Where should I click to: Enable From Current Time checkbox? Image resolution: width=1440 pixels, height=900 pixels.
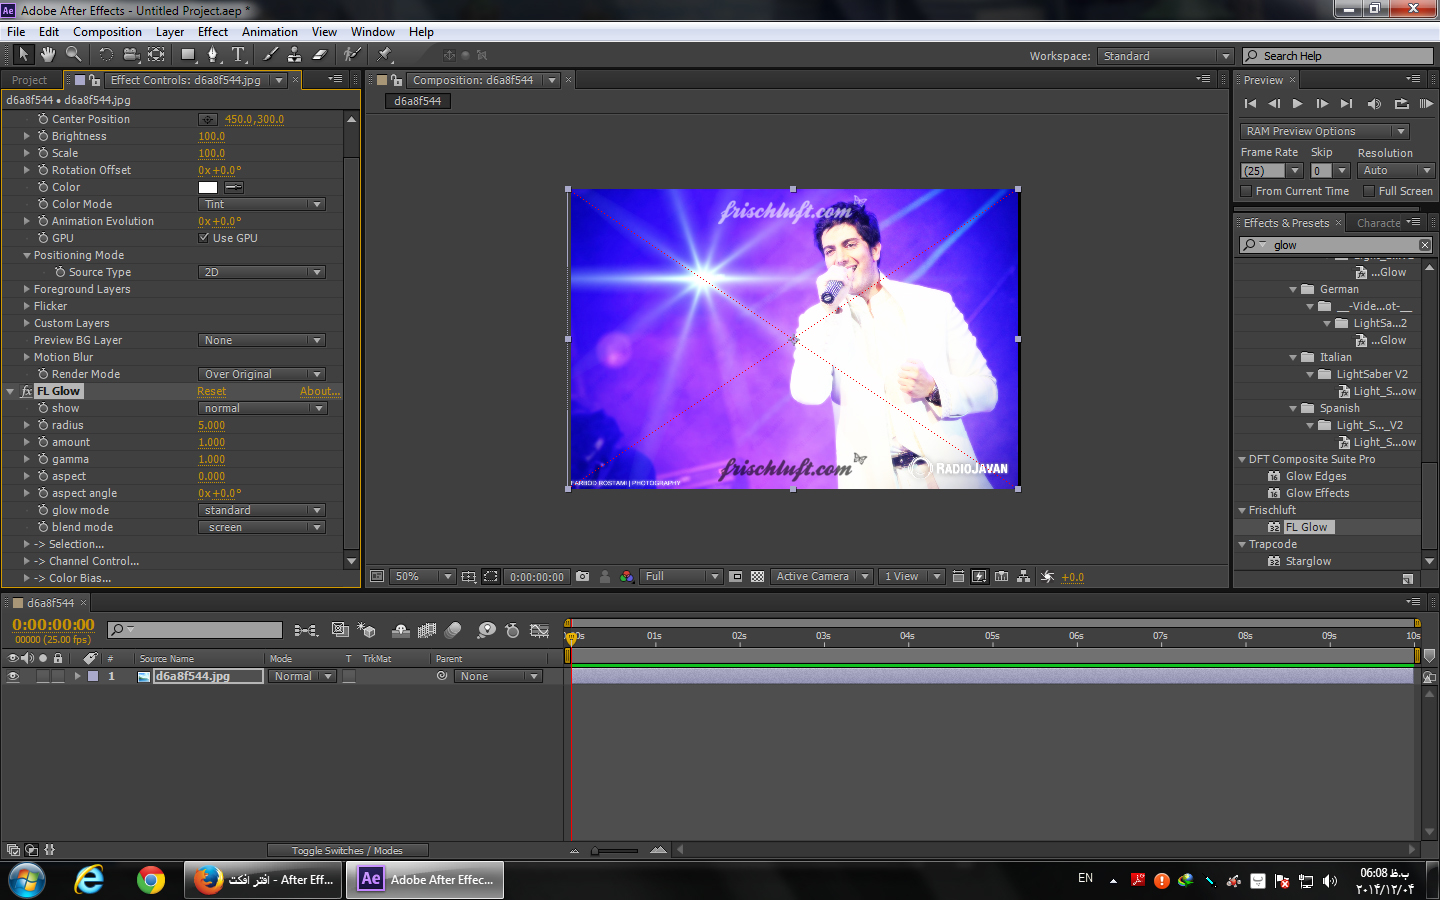[x=1246, y=191]
